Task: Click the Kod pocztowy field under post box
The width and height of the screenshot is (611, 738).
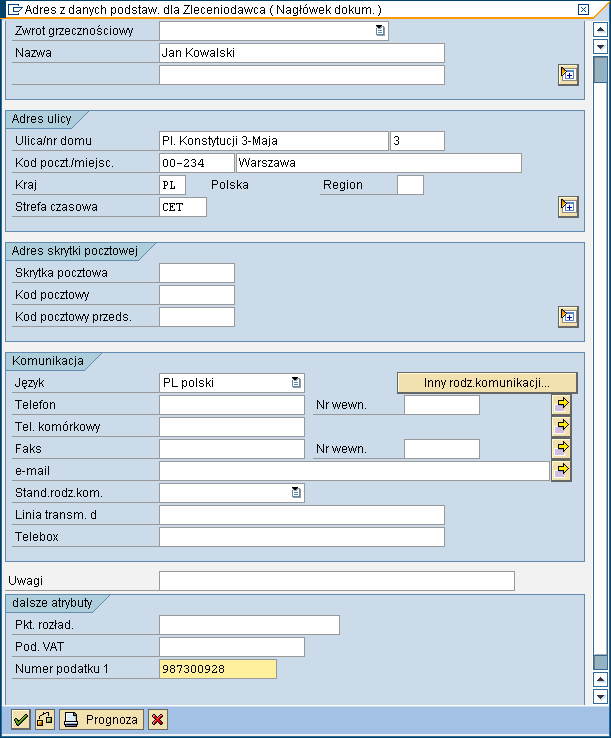Action: [197, 295]
